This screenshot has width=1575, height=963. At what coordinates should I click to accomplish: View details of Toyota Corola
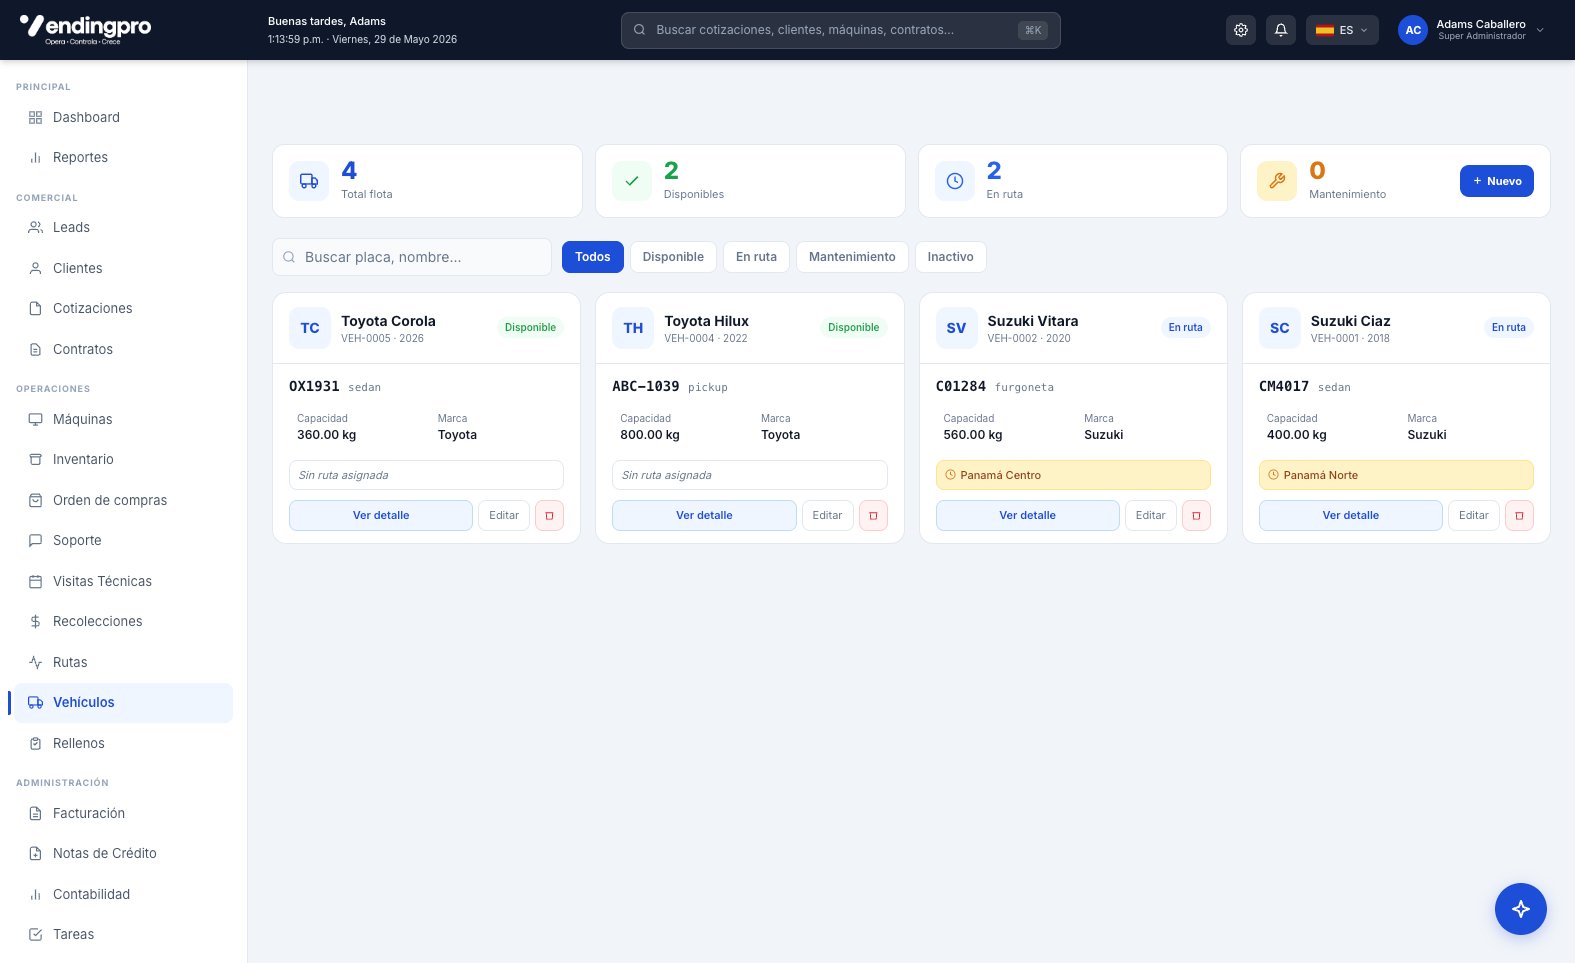coord(381,515)
